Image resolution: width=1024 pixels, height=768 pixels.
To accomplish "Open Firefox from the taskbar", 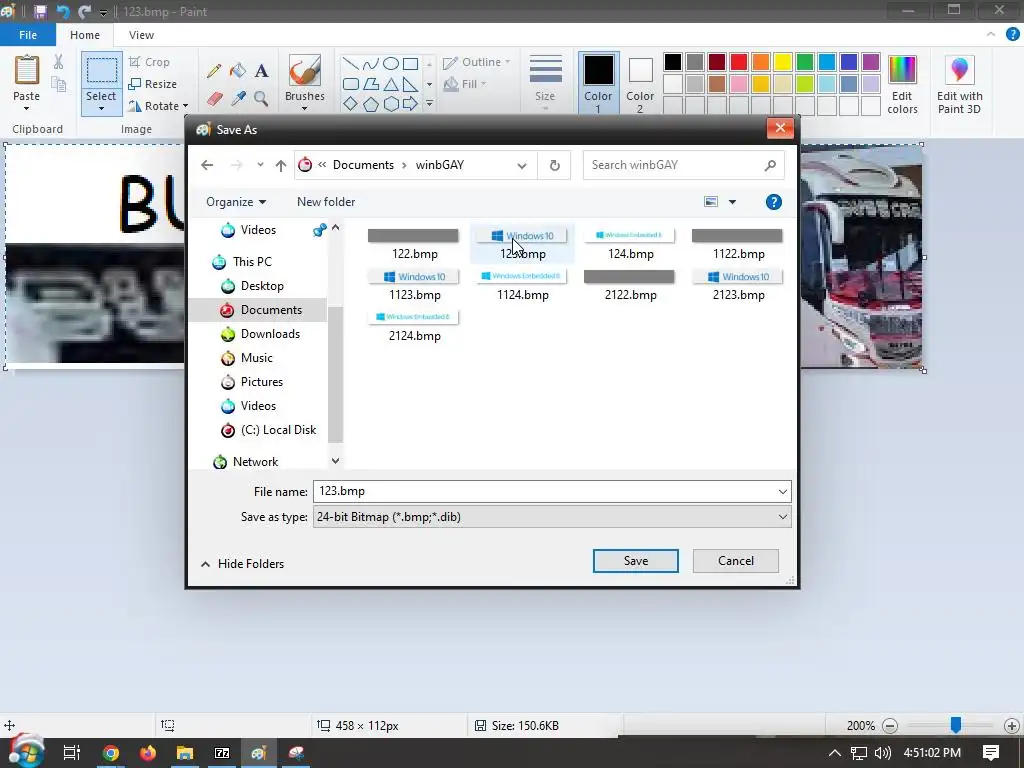I will [148, 753].
